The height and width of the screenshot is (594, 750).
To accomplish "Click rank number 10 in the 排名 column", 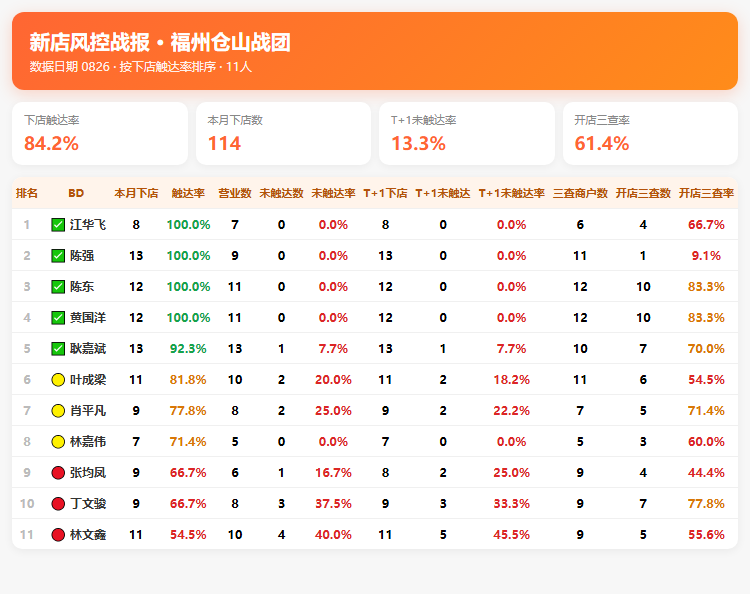I will (27, 504).
